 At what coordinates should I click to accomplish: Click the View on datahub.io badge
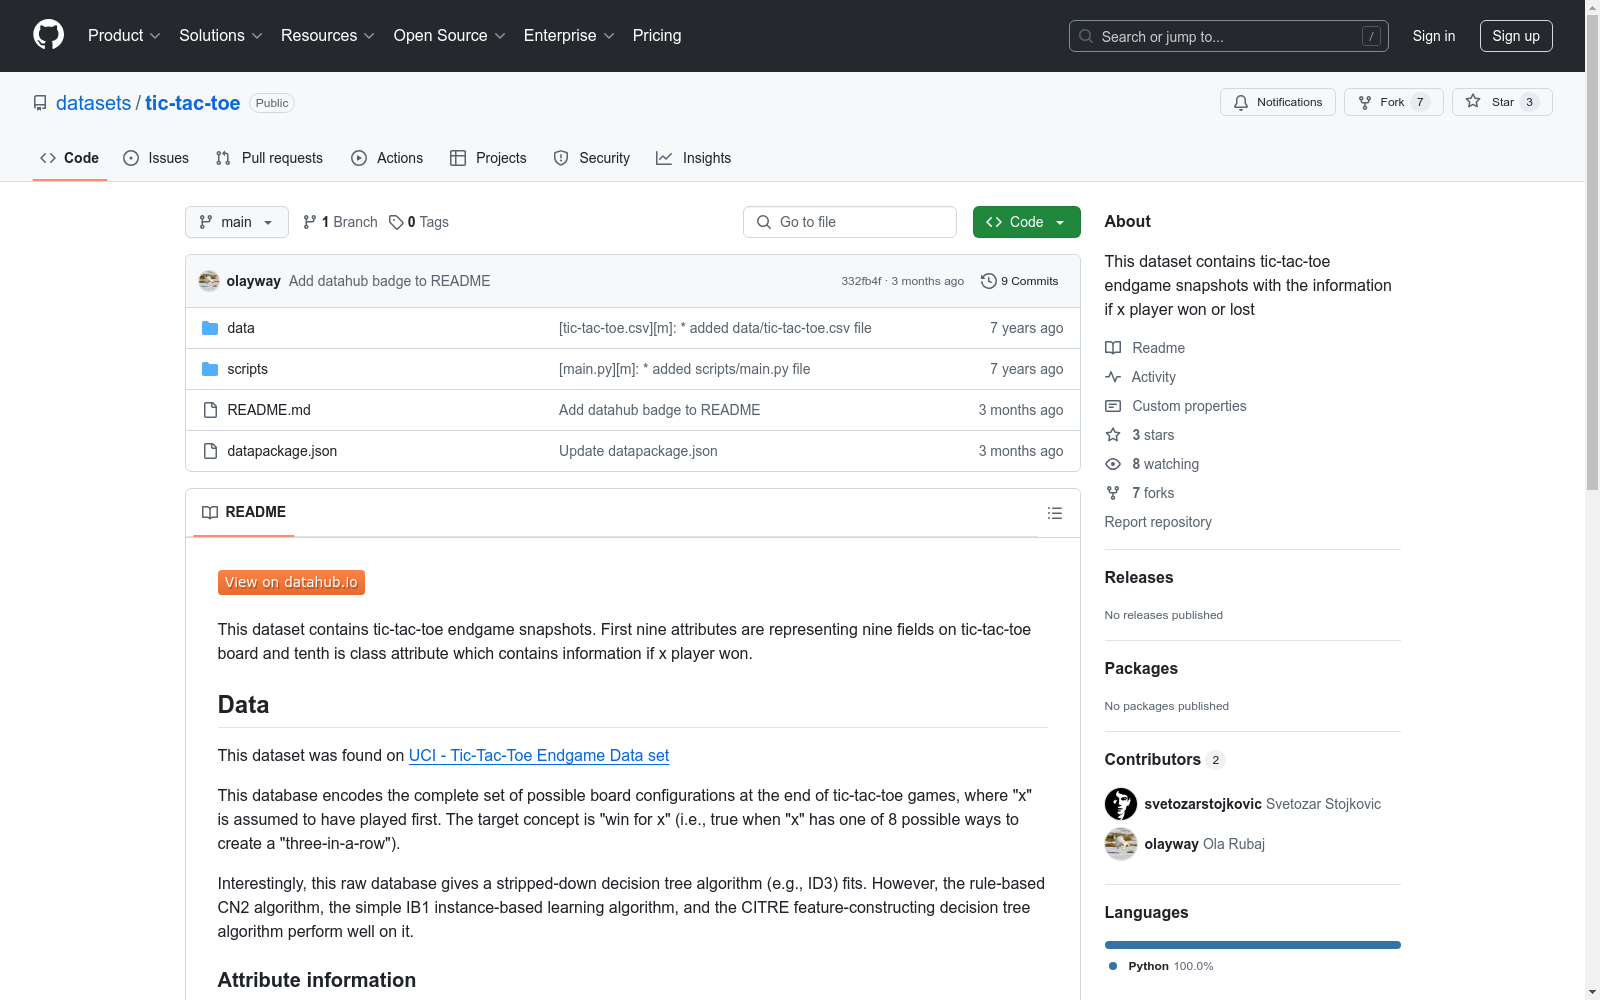tap(291, 582)
